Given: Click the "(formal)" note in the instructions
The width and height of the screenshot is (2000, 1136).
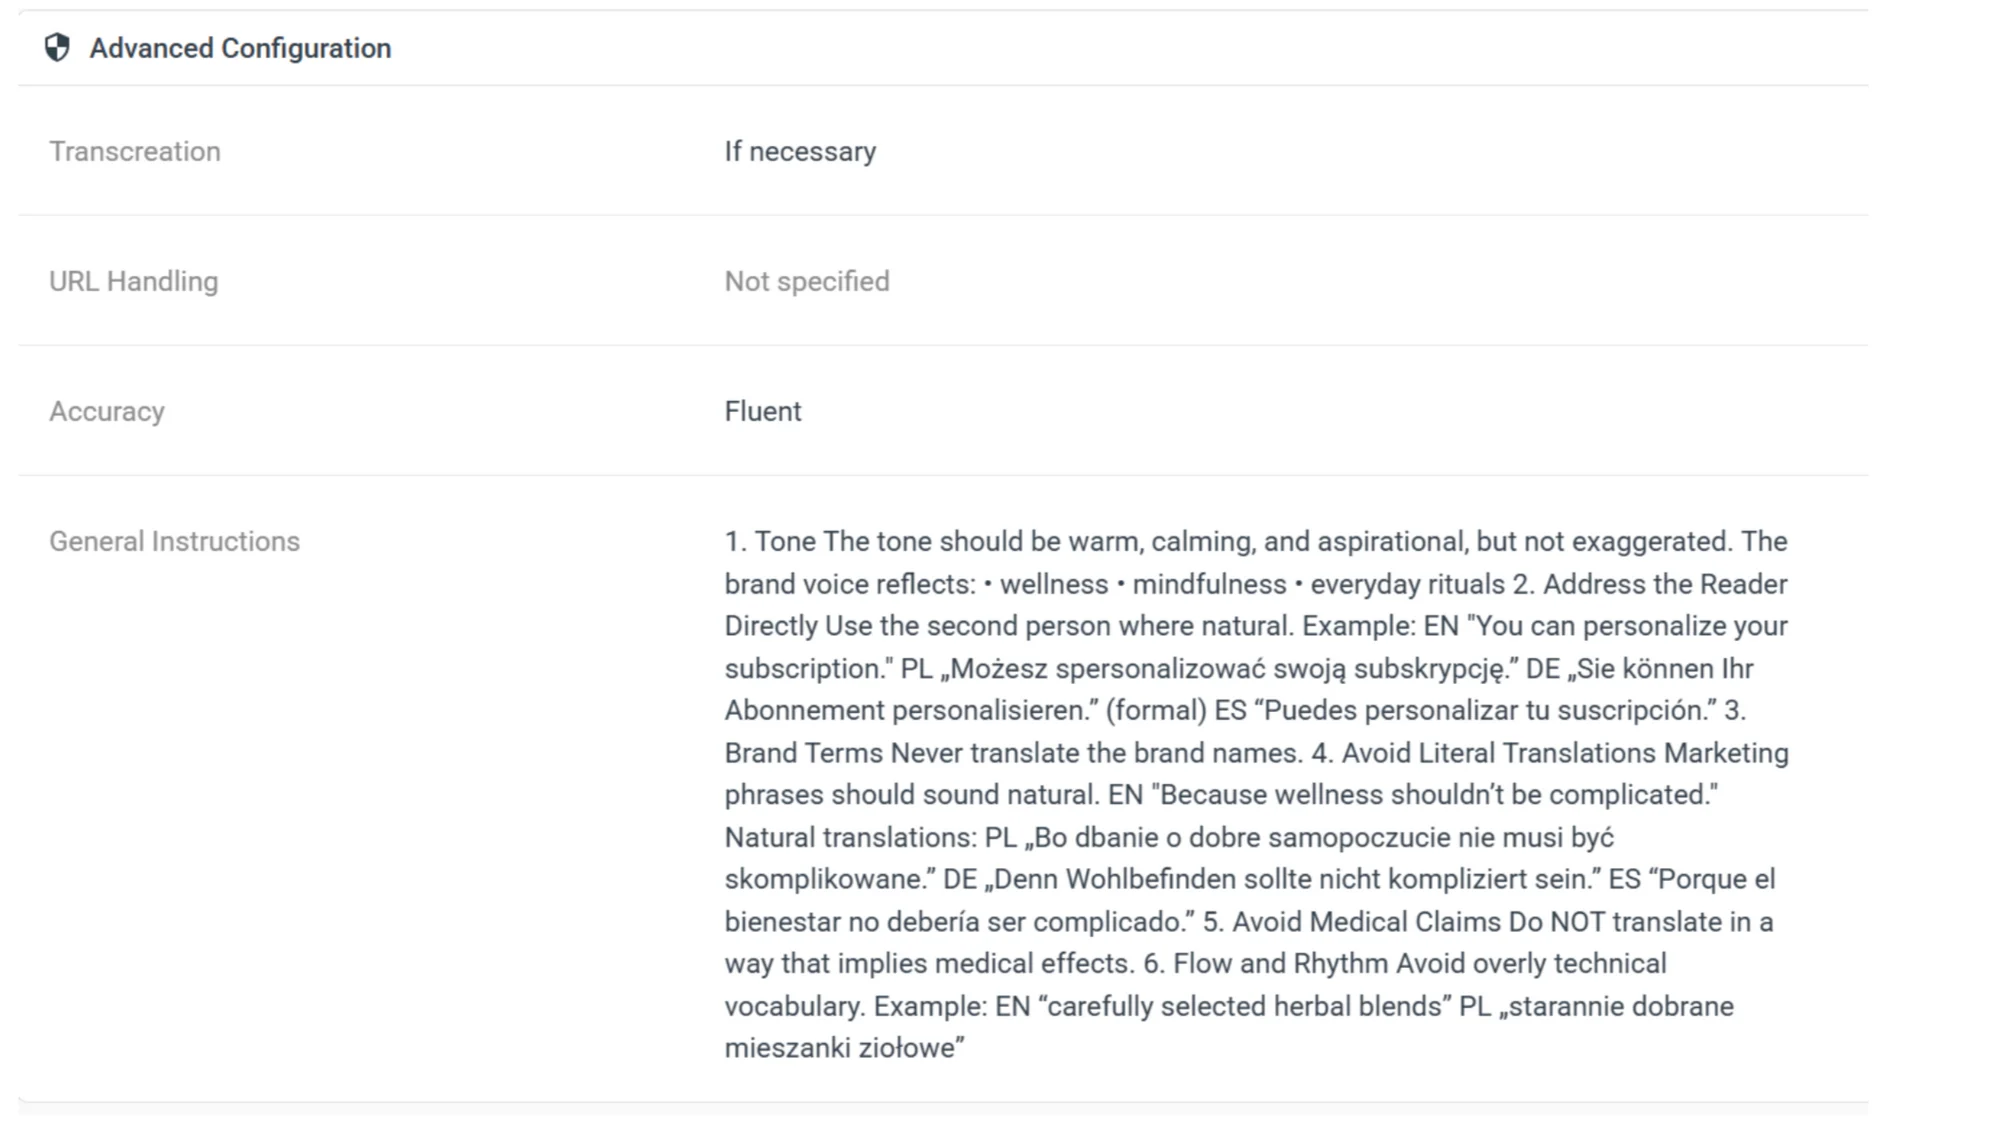Looking at the screenshot, I should tap(1156, 710).
